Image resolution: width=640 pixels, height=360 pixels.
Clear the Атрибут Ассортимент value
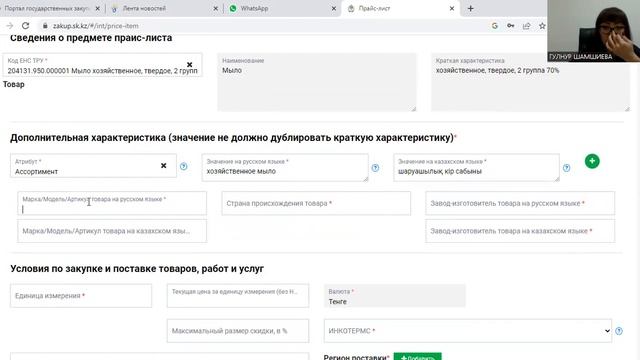pos(163,165)
